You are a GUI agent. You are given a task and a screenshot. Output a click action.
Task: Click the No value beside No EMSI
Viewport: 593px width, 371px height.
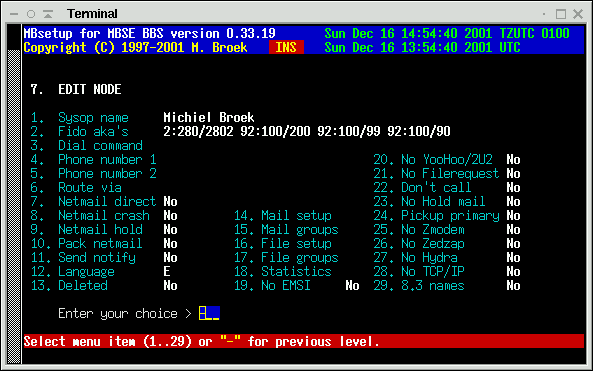[352, 285]
